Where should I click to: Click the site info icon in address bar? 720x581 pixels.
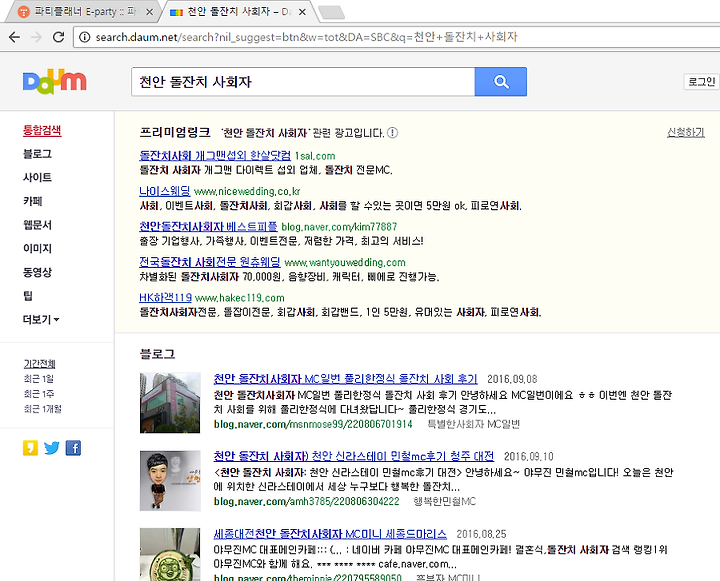coord(84,37)
